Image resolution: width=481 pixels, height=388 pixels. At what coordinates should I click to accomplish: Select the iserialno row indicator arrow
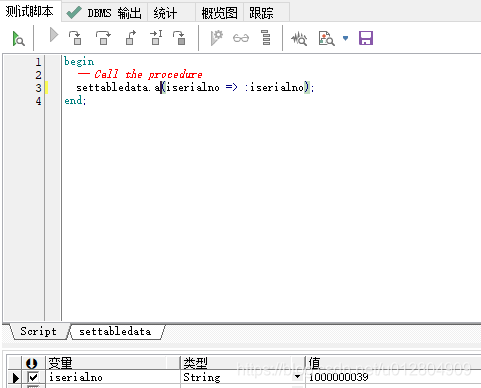point(15,378)
